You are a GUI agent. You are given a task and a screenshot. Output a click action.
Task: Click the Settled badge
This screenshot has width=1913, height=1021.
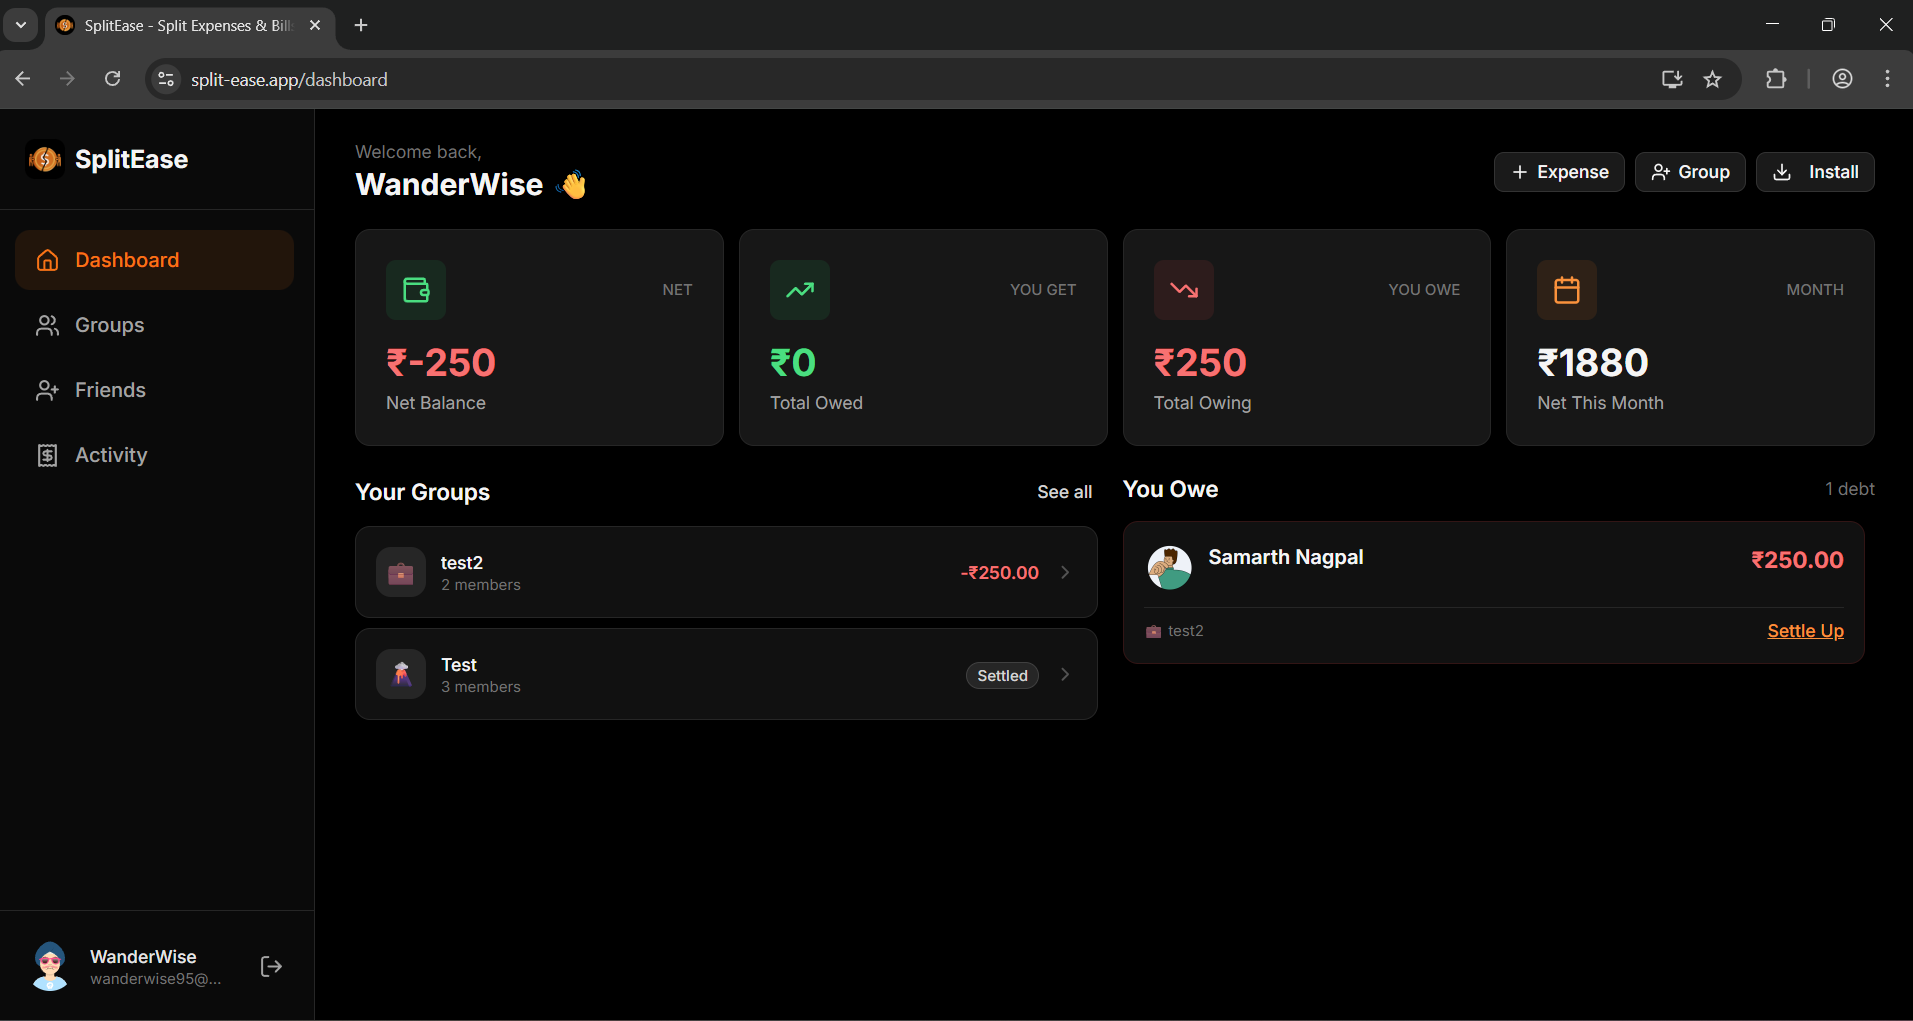point(1002,675)
